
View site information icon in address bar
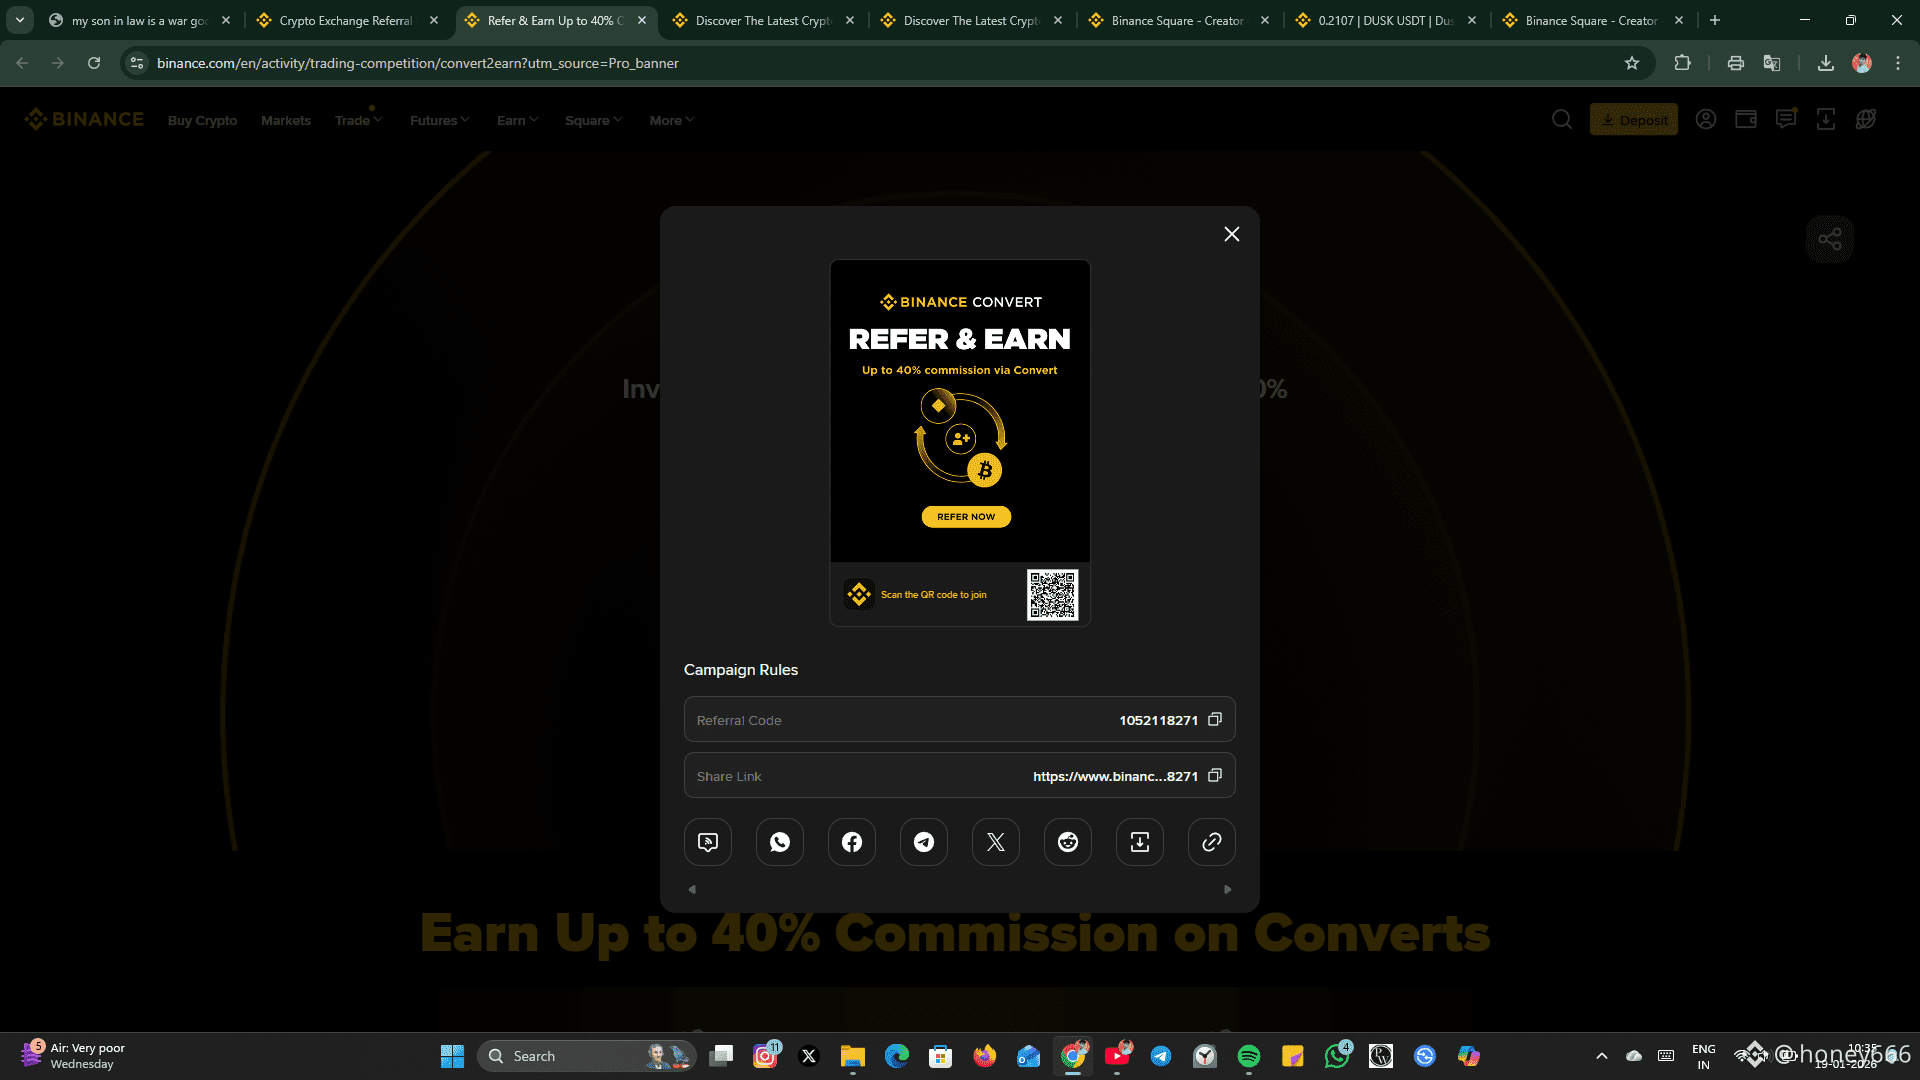point(137,63)
